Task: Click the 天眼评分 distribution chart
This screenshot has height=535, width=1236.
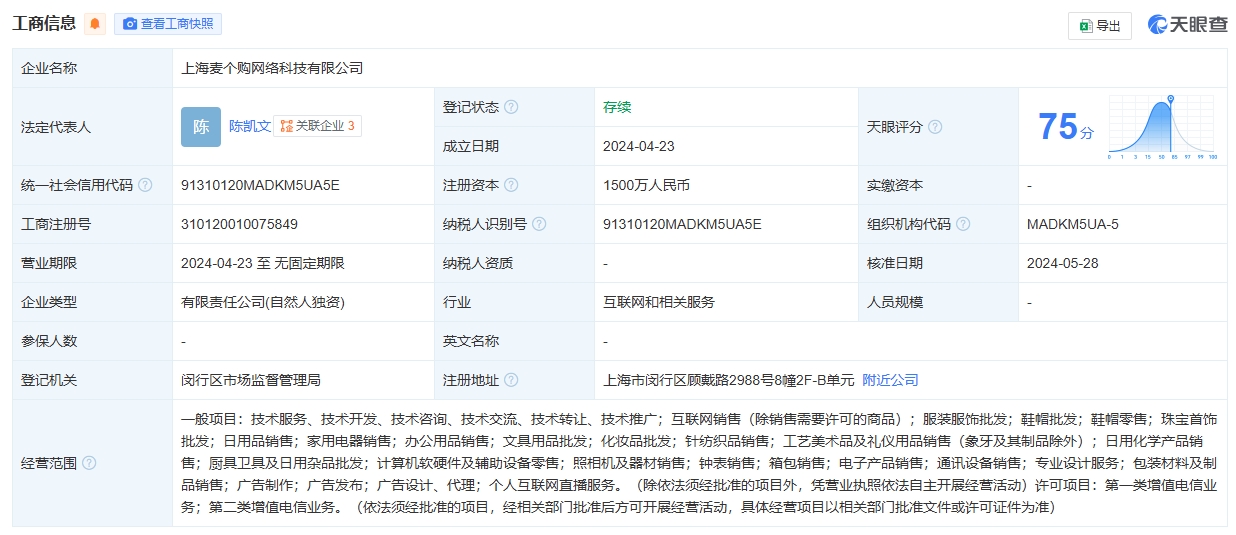Action: pos(1161,128)
